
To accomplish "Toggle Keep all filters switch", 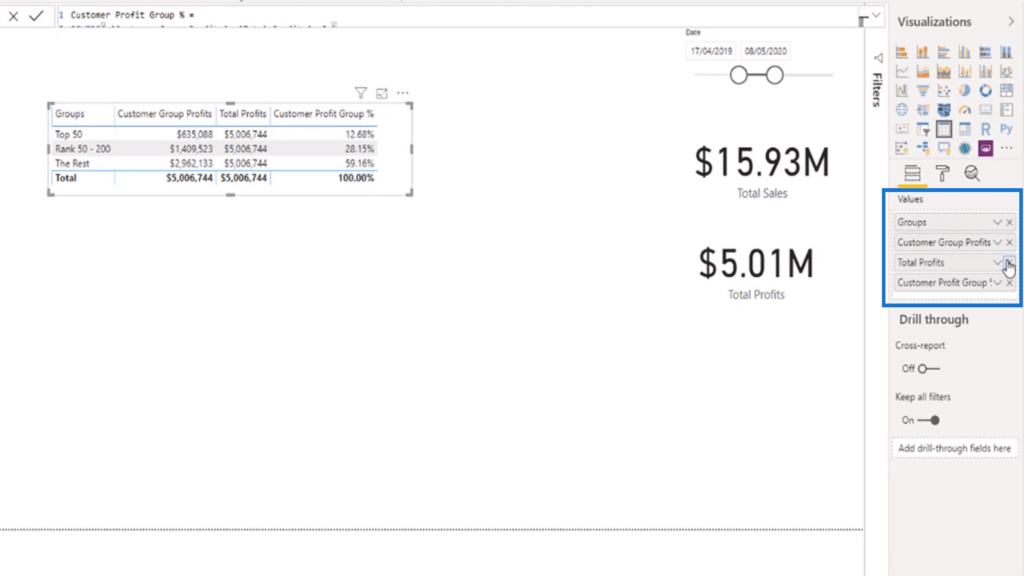I will pyautogui.click(x=928, y=421).
